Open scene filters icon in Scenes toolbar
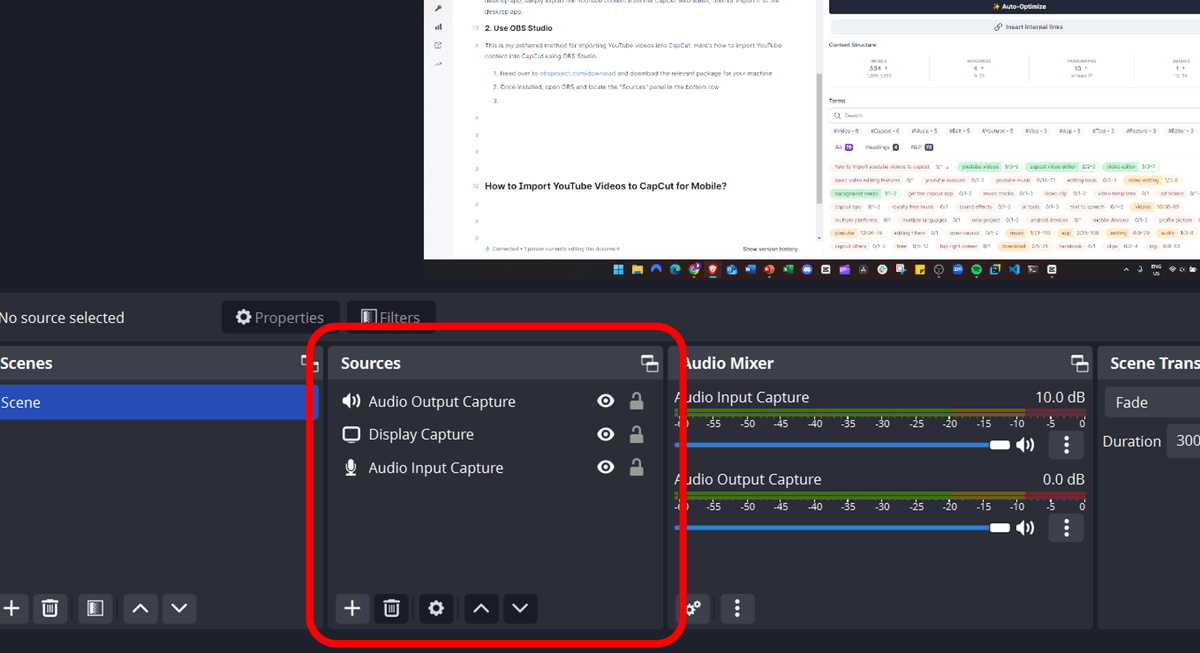Viewport: 1200px width, 653px height. (95, 607)
